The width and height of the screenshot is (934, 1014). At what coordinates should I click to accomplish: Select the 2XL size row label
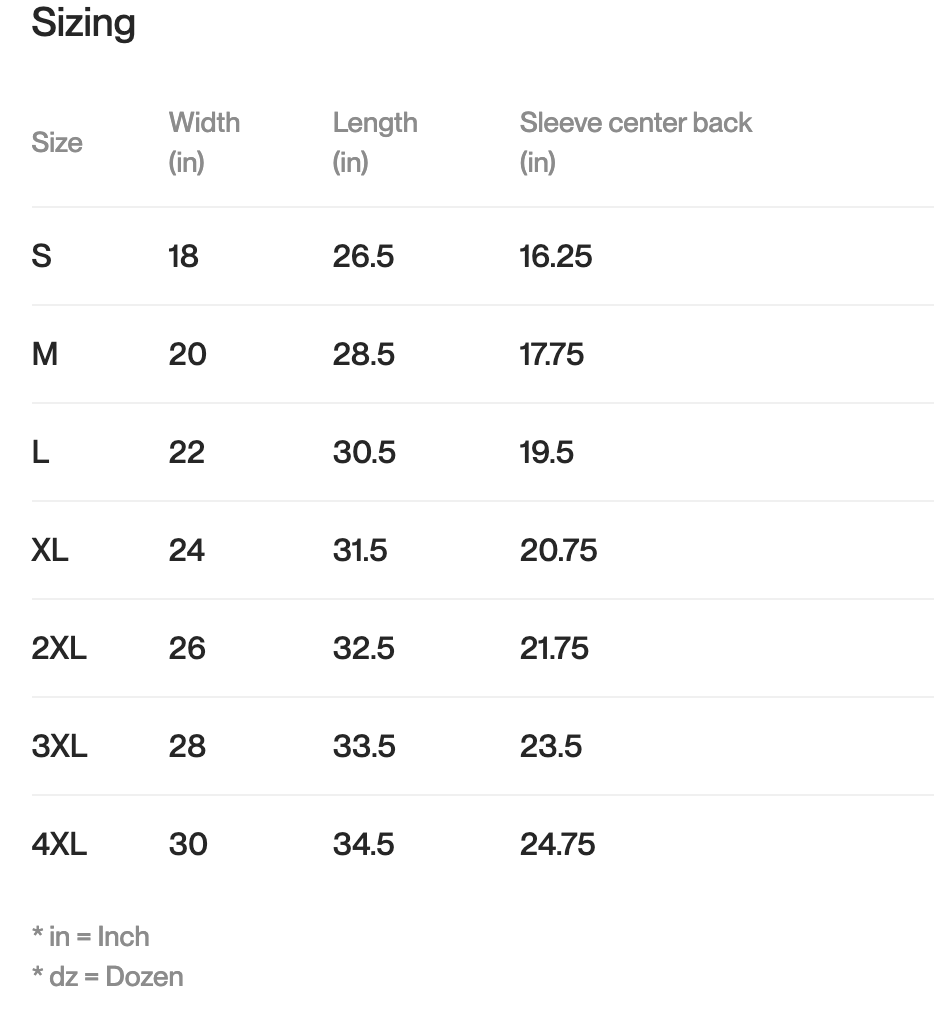click(59, 648)
